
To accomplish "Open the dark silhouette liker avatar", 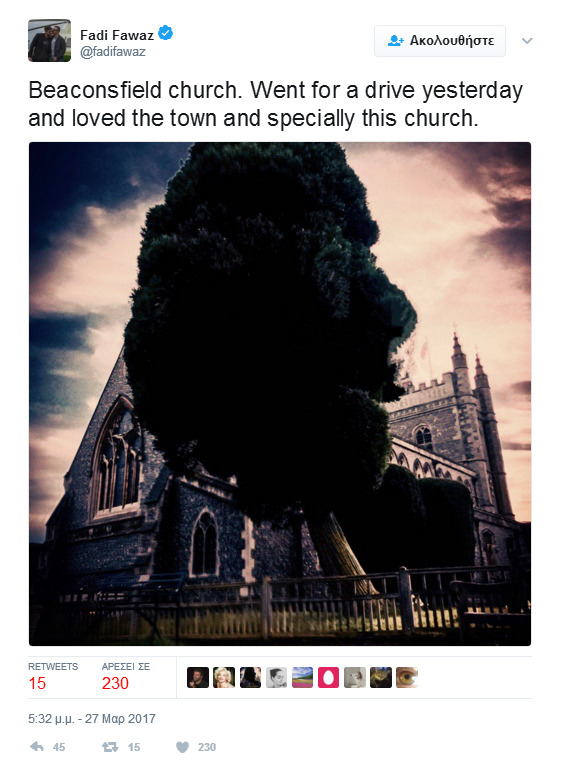I will [x=250, y=678].
